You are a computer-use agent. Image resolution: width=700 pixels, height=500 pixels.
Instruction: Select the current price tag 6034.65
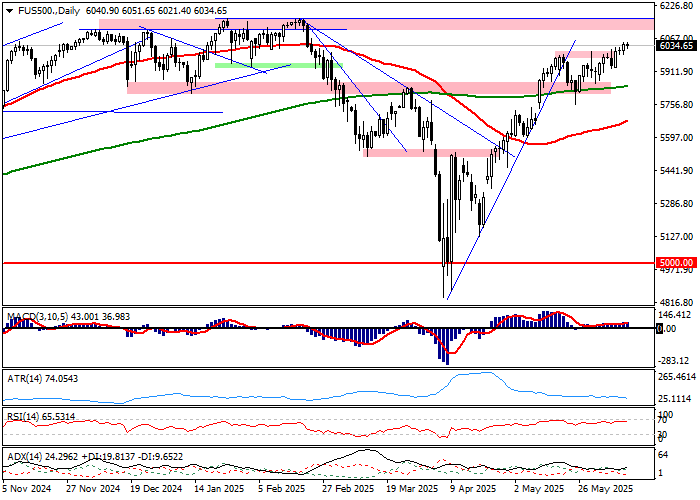pos(676,46)
